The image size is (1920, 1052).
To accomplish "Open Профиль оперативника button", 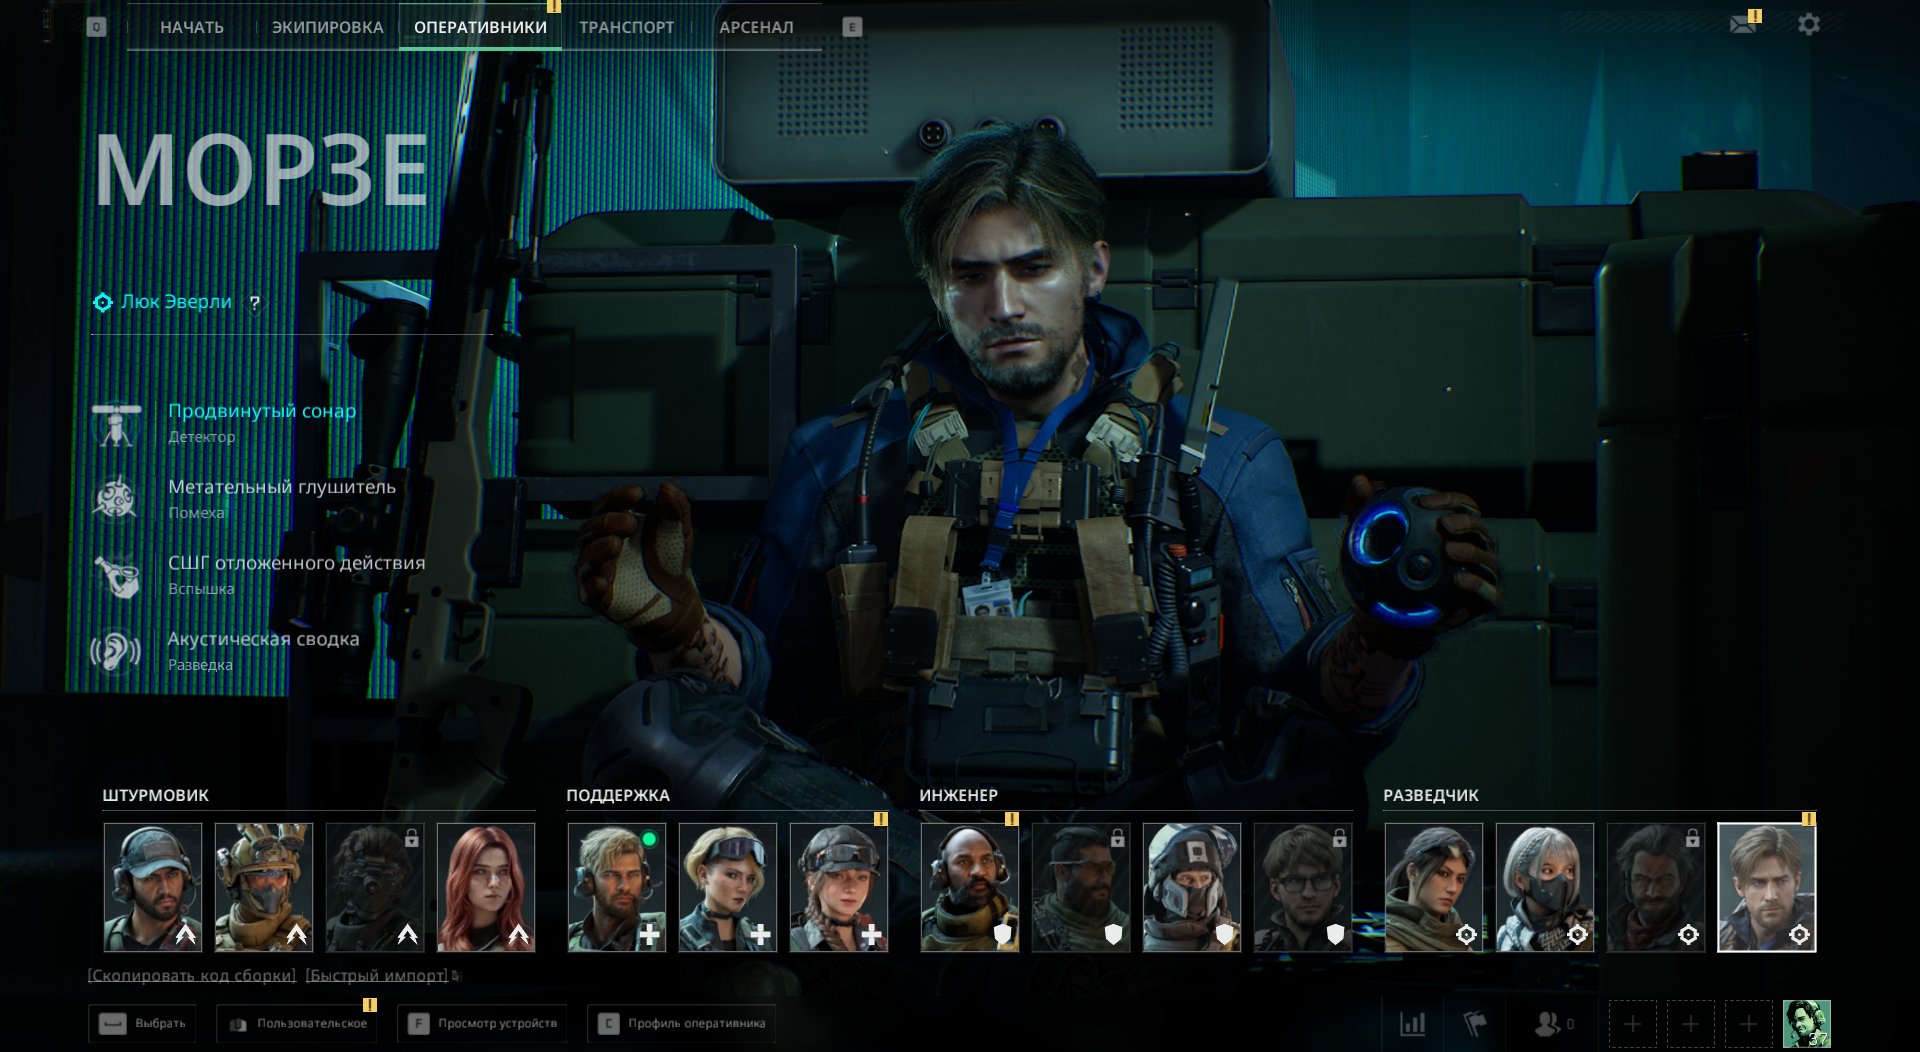I will point(682,1024).
